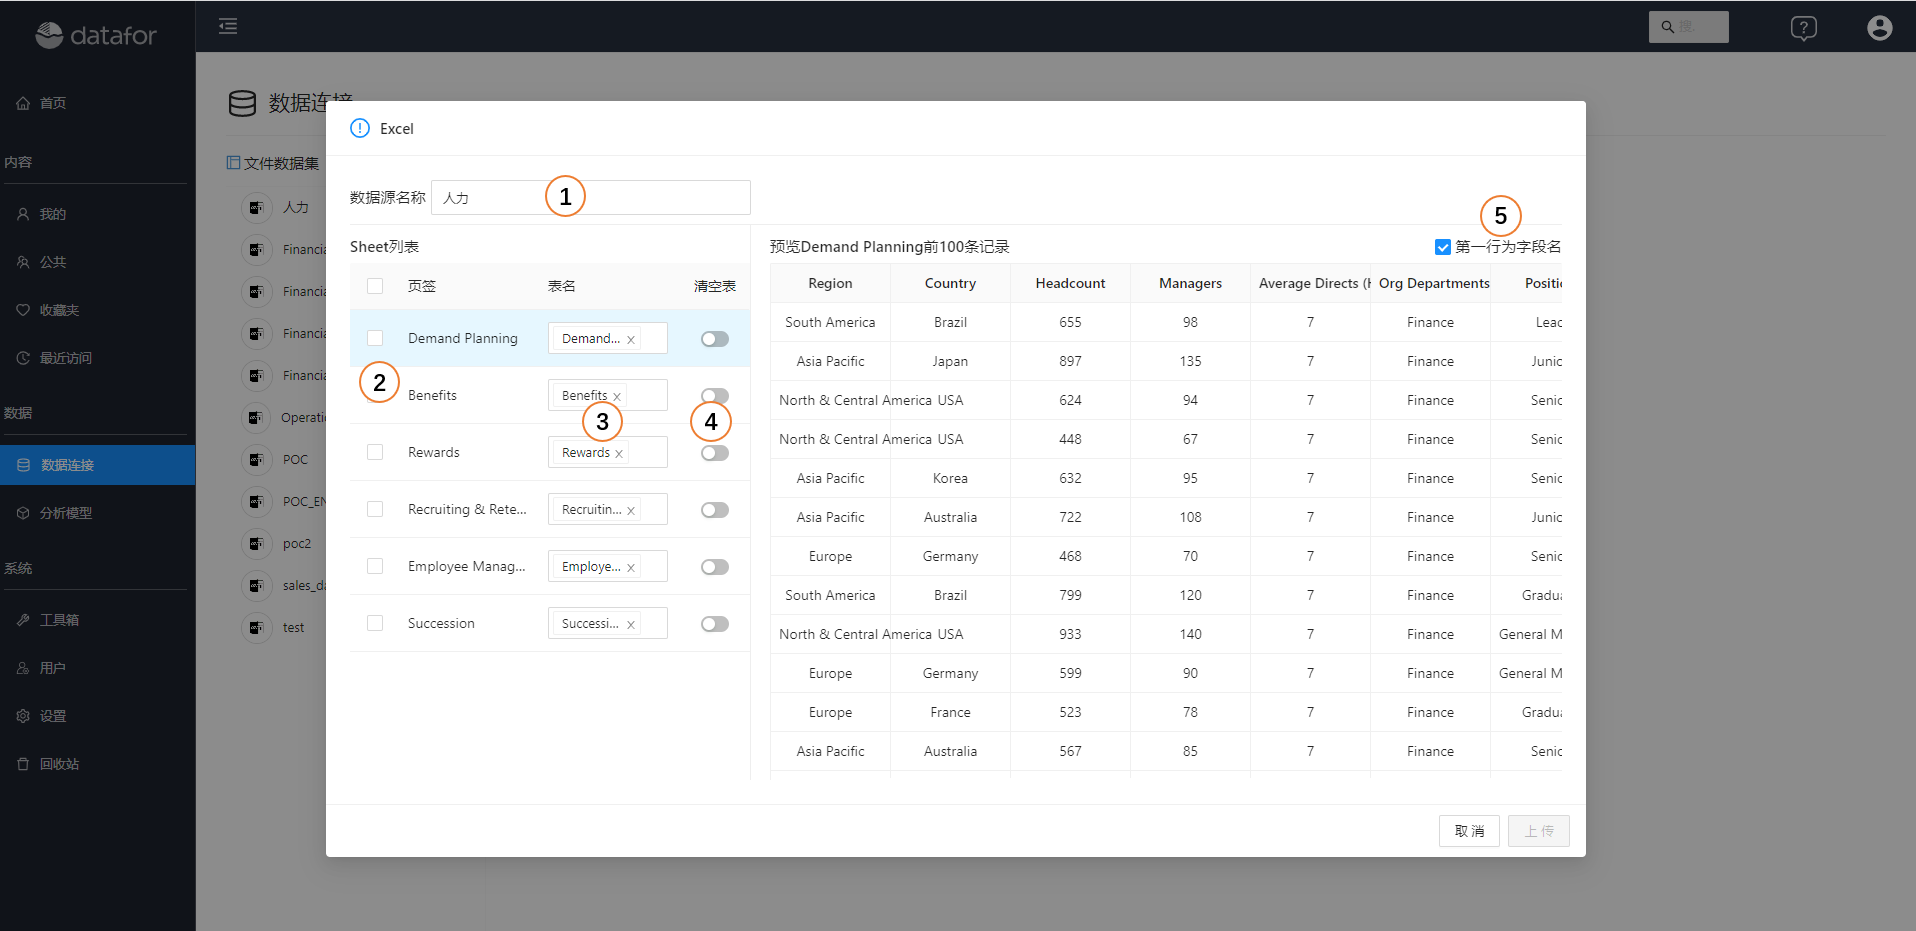Open 收藏夹 favorites in sidebar
This screenshot has height=931, width=1916.
point(59,310)
